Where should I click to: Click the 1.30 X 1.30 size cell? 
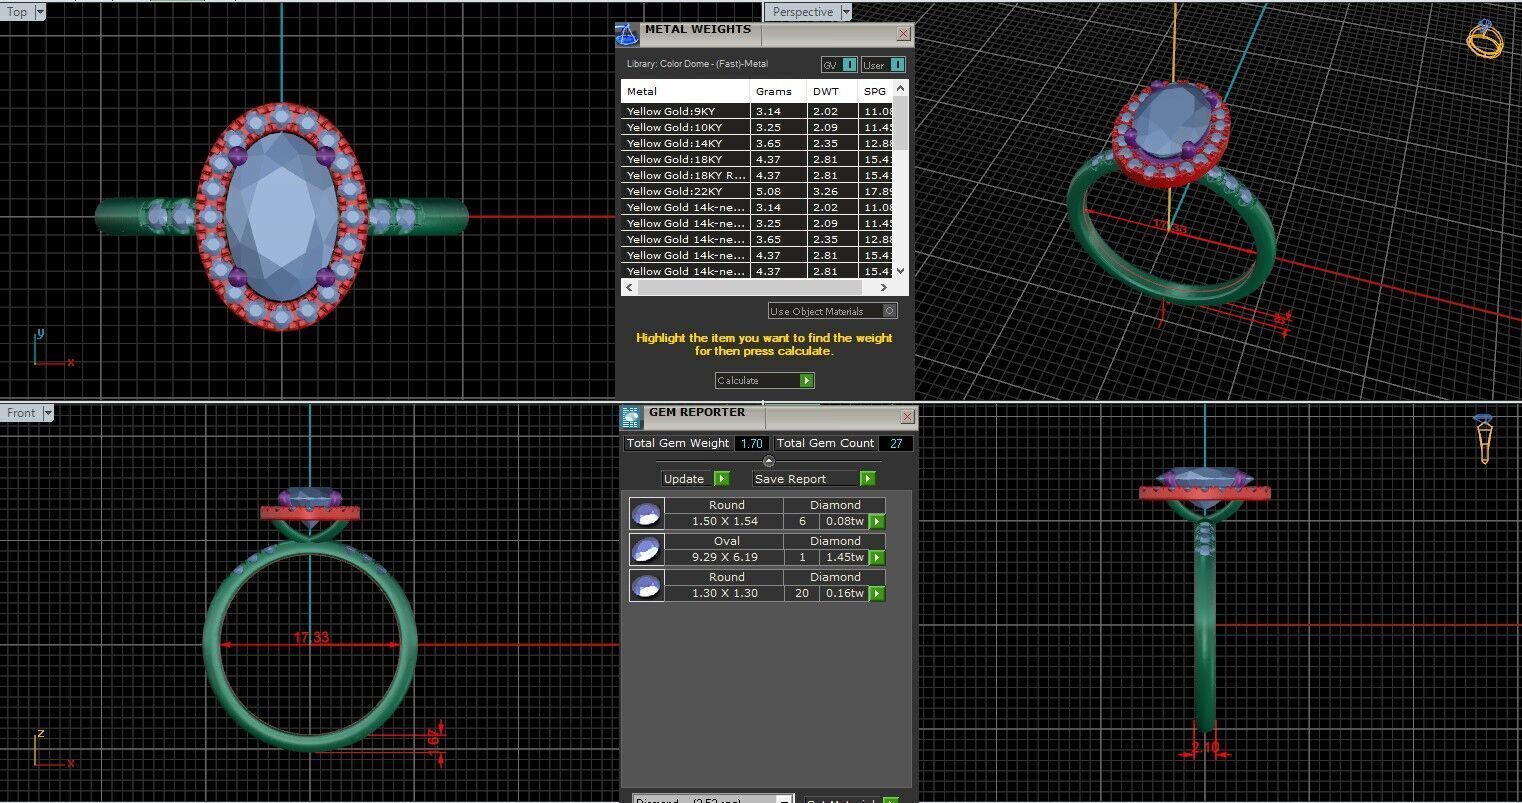[x=725, y=593]
